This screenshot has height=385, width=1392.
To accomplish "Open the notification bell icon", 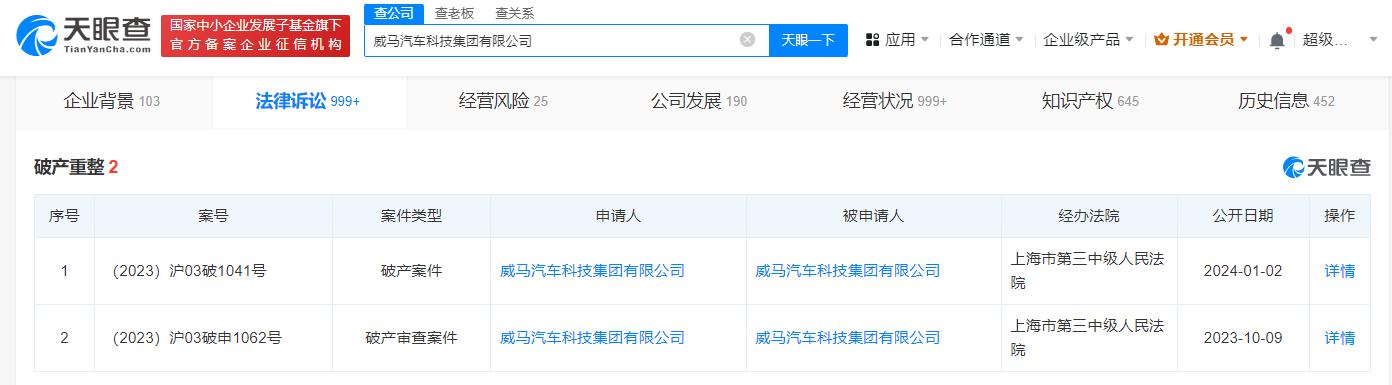I will coord(1277,40).
